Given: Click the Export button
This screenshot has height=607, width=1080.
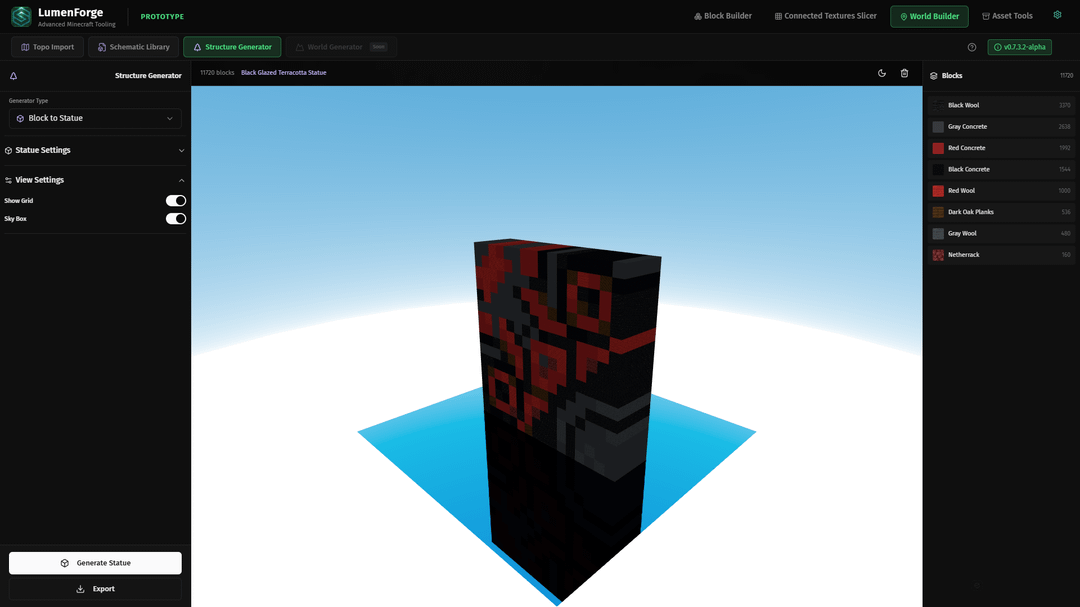Looking at the screenshot, I should point(96,589).
